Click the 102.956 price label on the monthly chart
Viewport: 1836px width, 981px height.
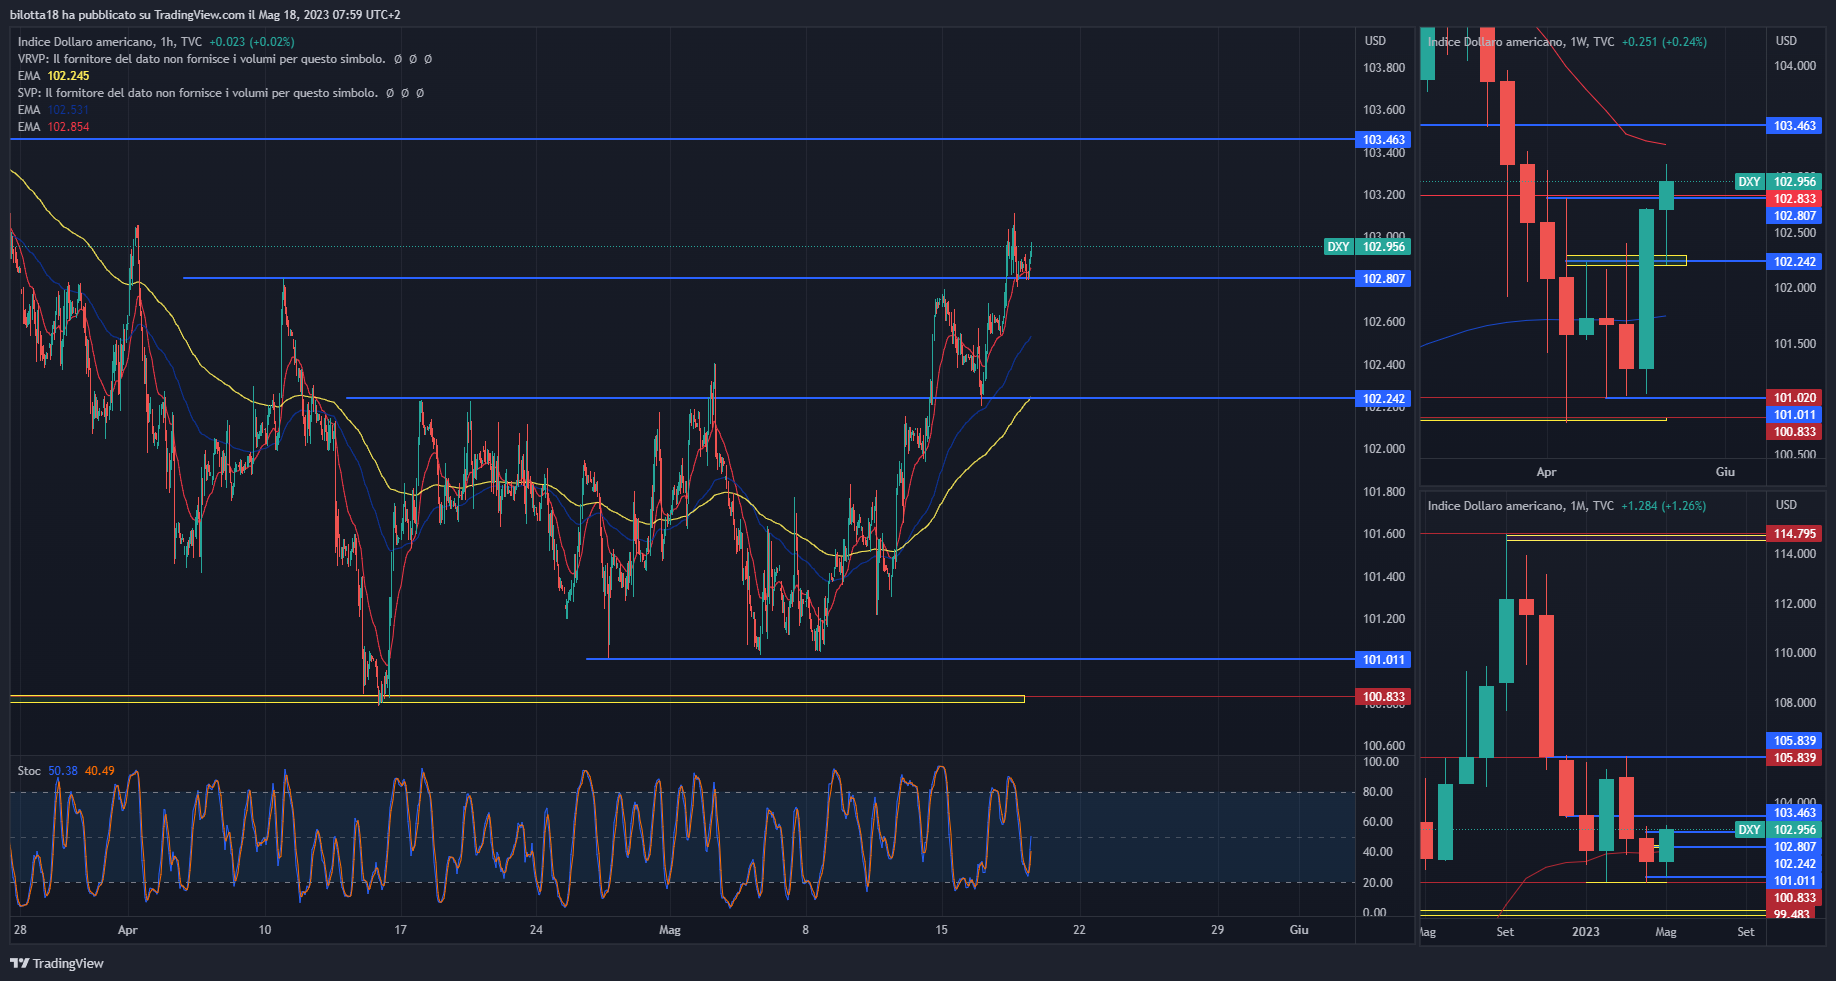pos(1795,830)
